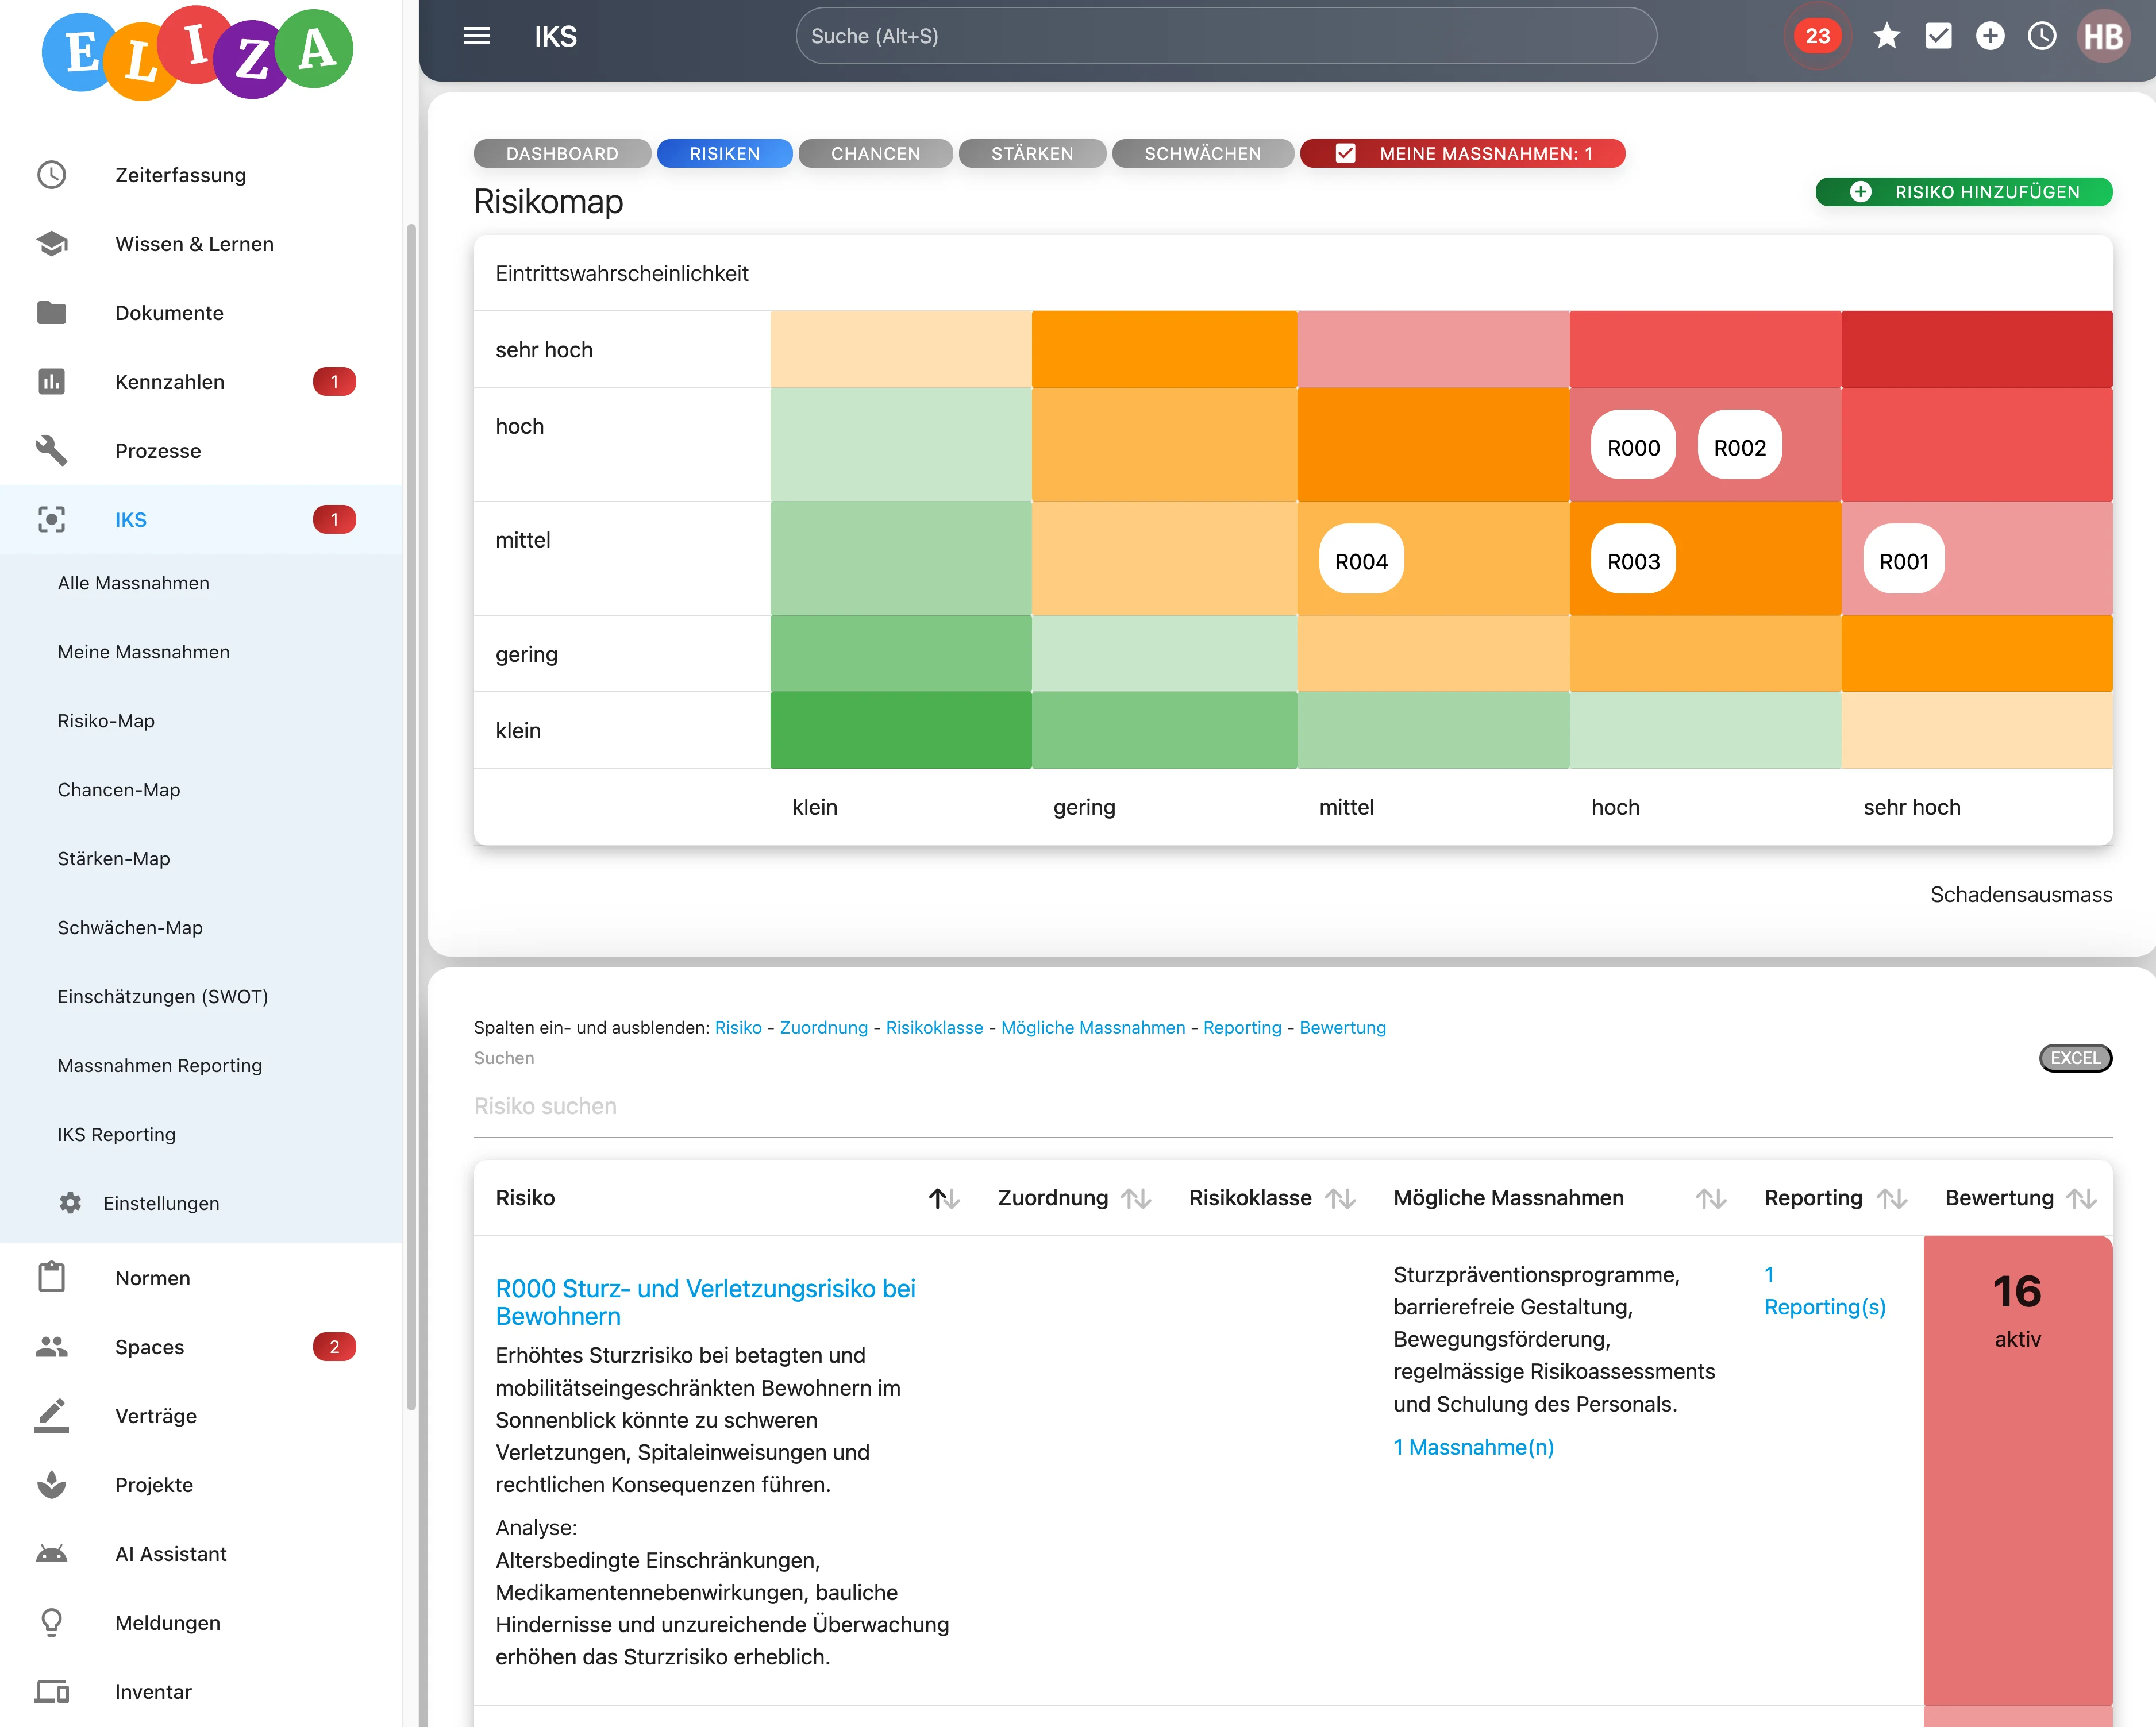The height and width of the screenshot is (1727, 2156).
Task: Click the plus circle add icon in header
Action: coord(1990,36)
